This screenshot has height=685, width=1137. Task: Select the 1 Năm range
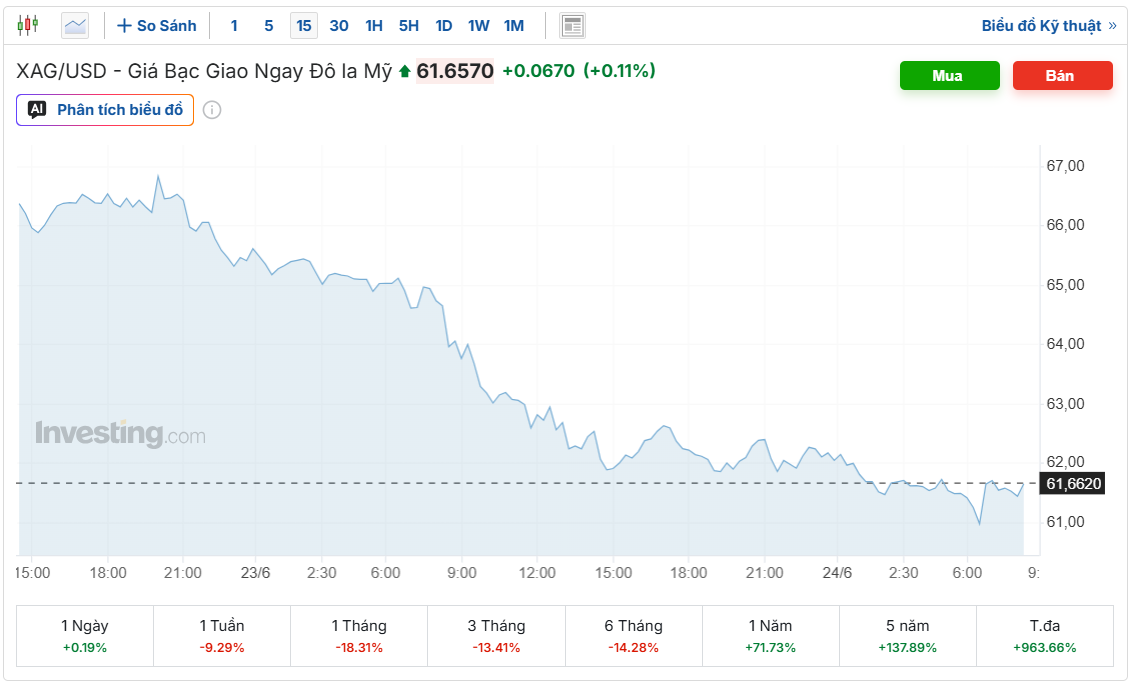point(771,636)
